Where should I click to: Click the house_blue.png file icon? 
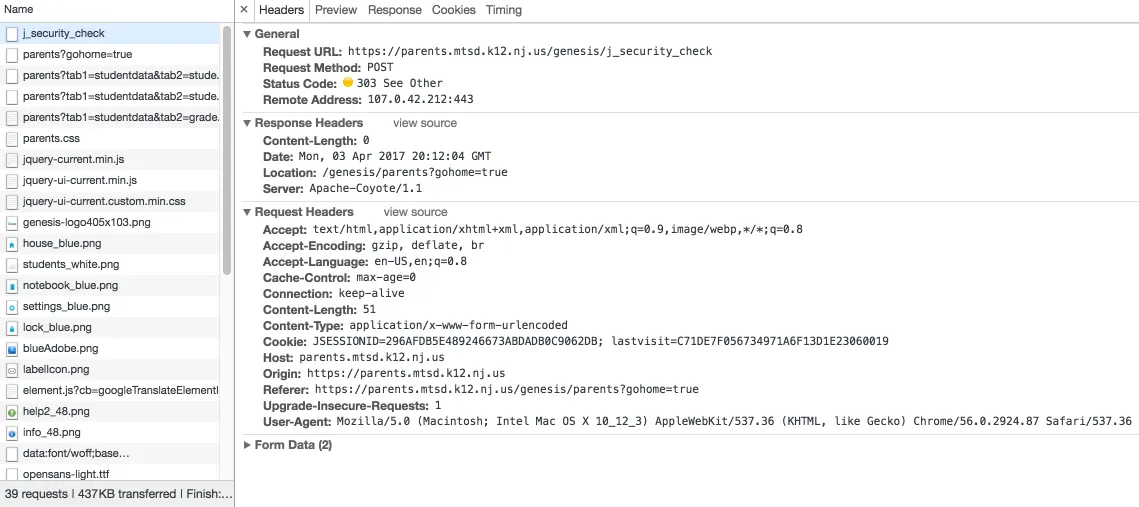[12, 244]
